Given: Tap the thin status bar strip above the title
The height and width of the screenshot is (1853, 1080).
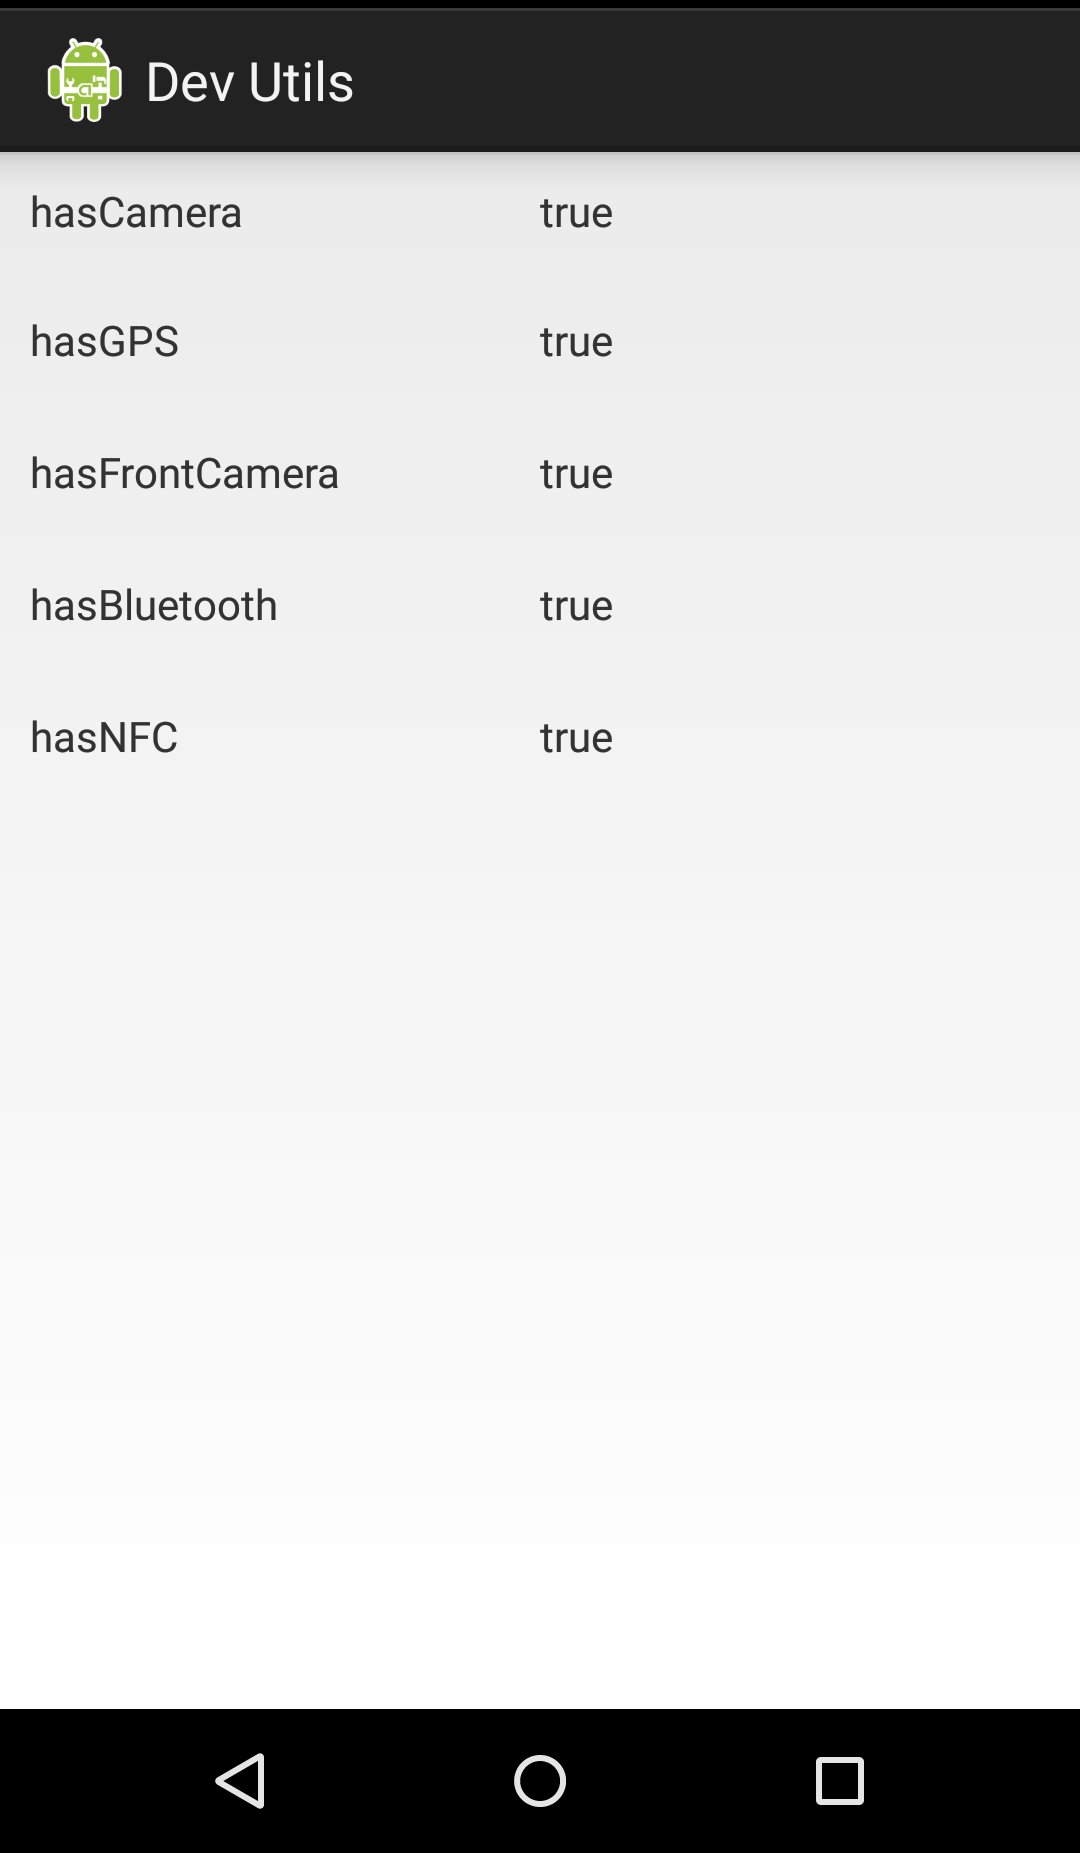Looking at the screenshot, I should [x=540, y=4].
